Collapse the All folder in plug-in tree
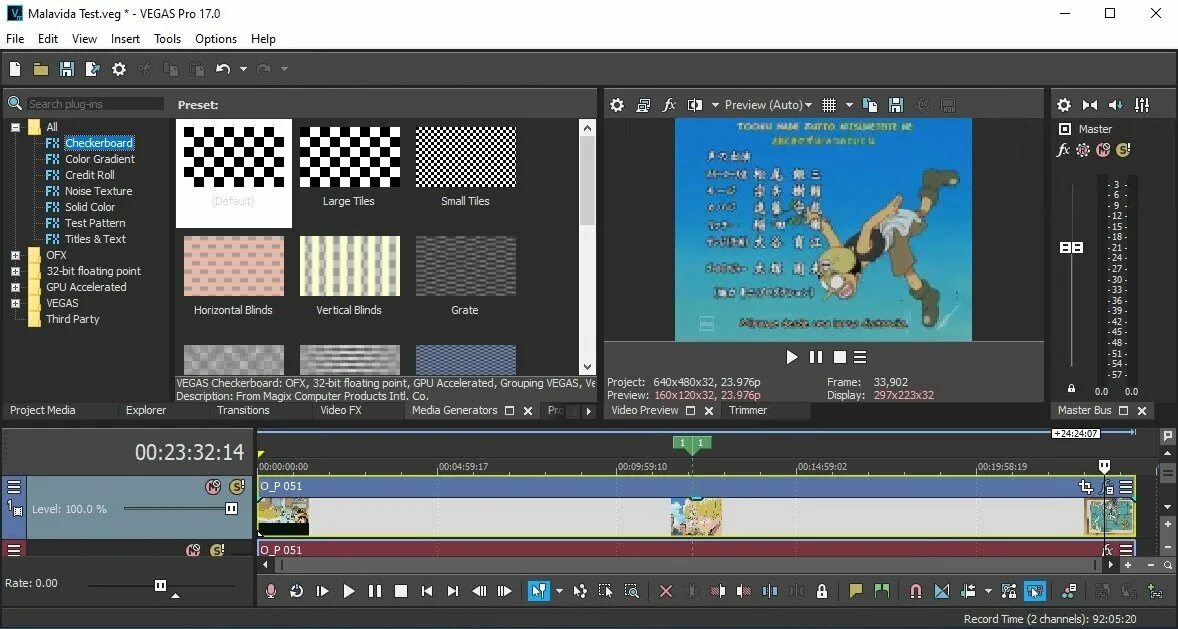This screenshot has width=1178, height=629. (x=15, y=127)
